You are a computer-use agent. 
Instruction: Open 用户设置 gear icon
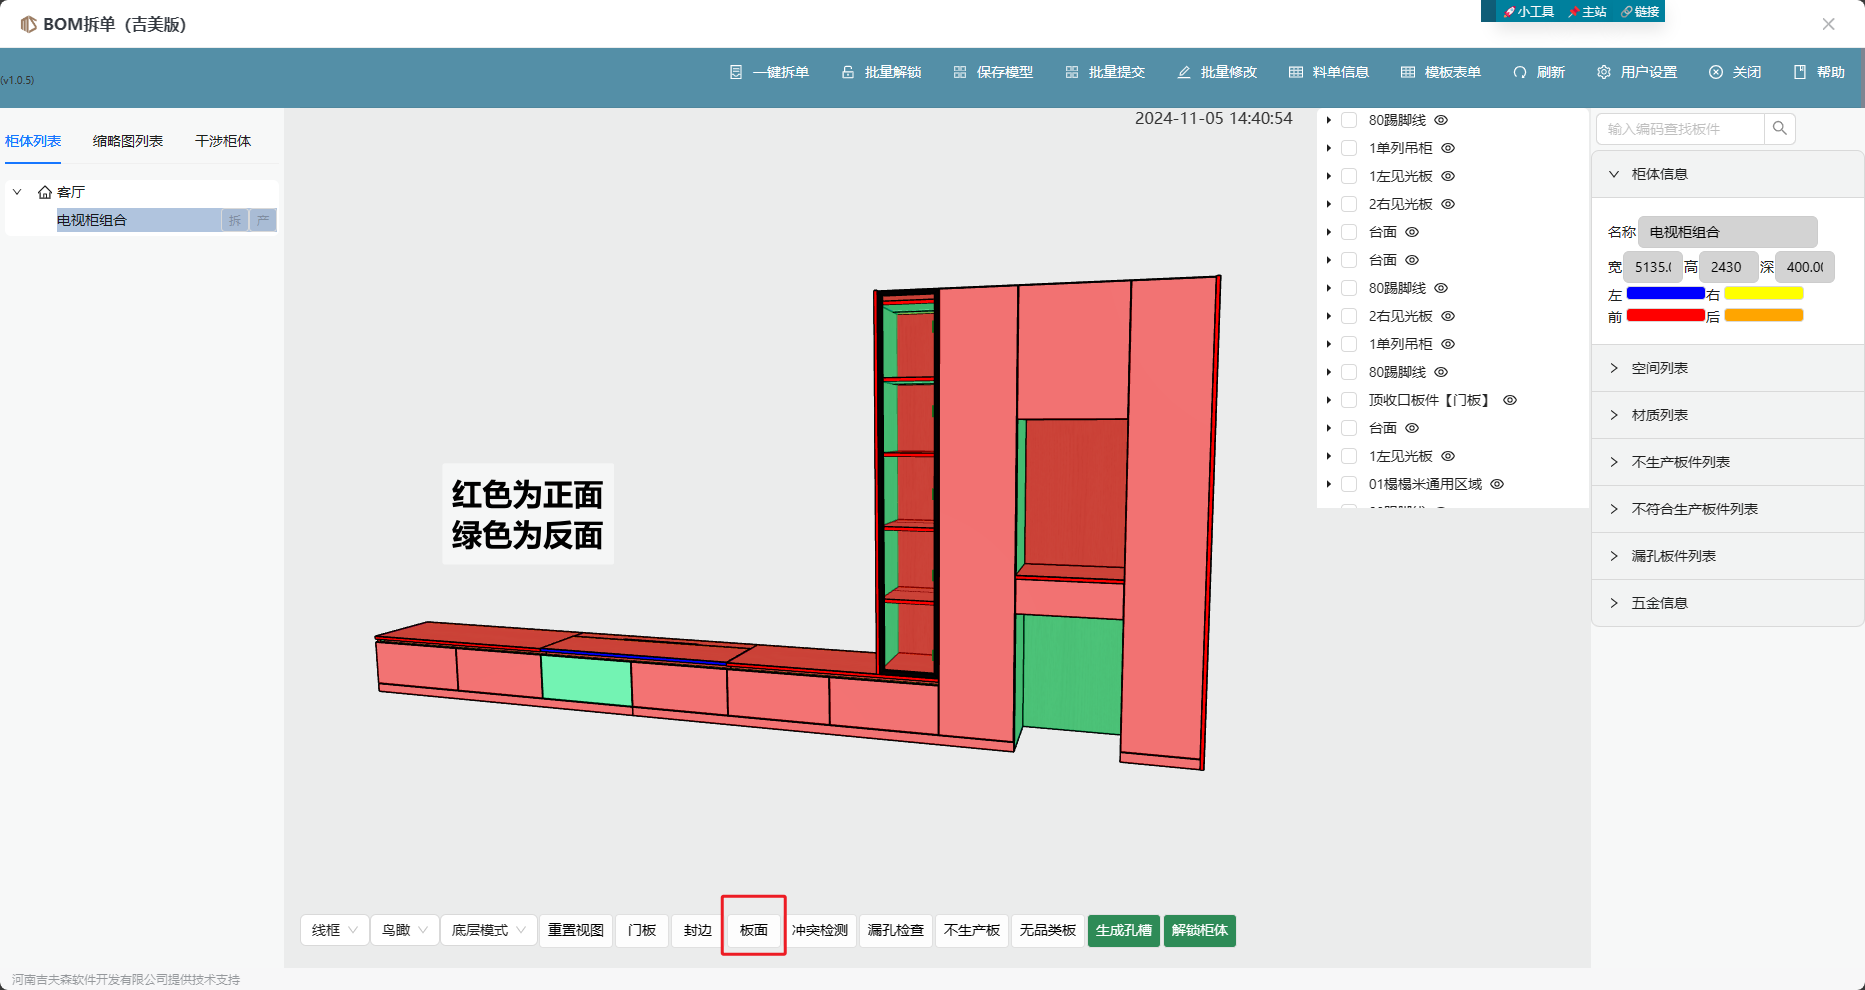coord(1604,72)
